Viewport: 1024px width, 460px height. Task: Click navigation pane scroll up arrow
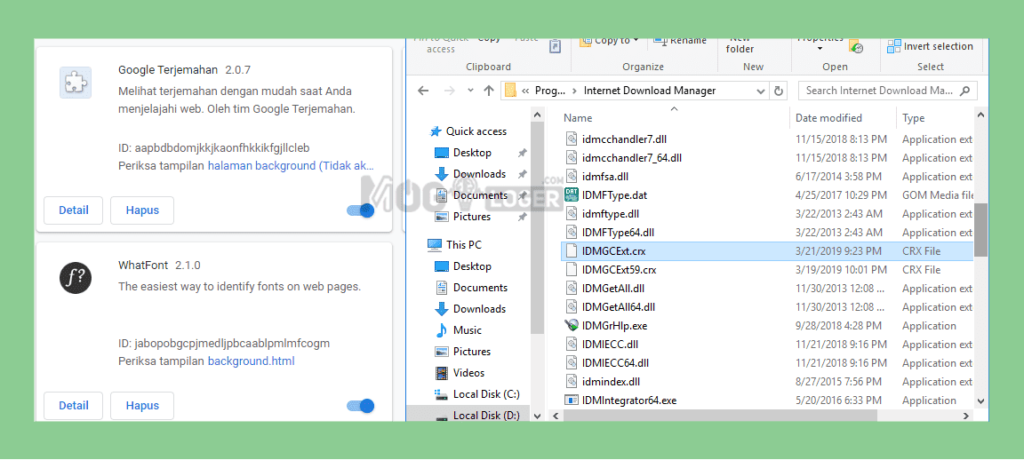[x=537, y=114]
